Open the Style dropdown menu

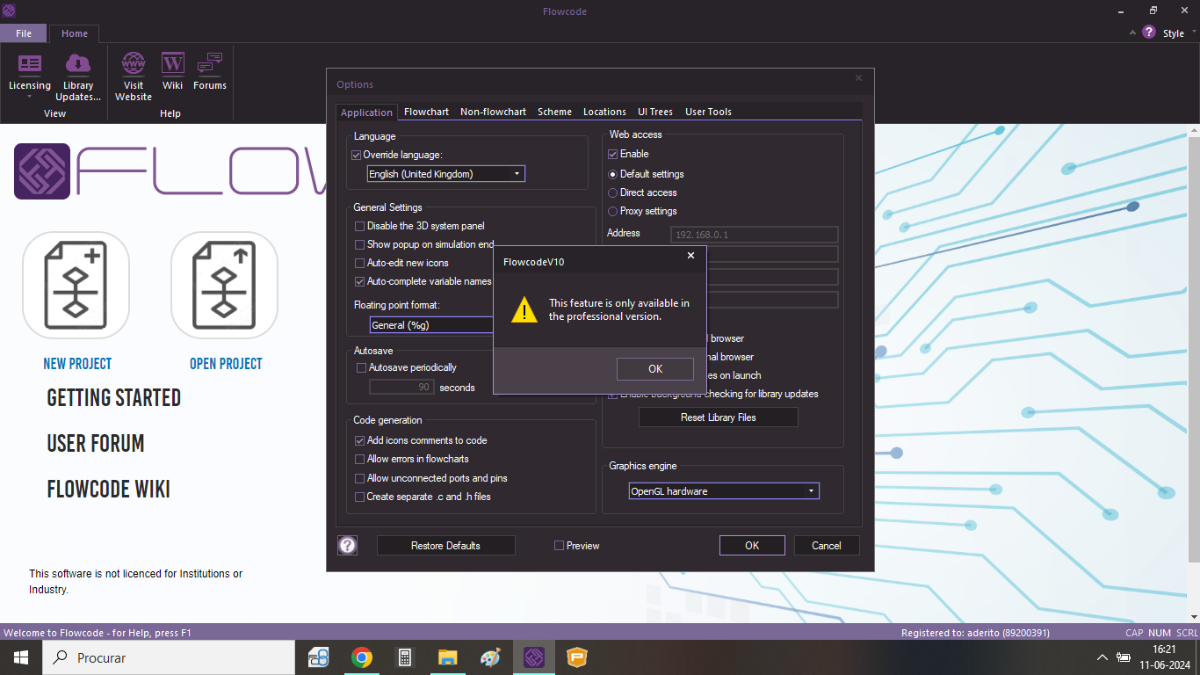tap(1178, 34)
